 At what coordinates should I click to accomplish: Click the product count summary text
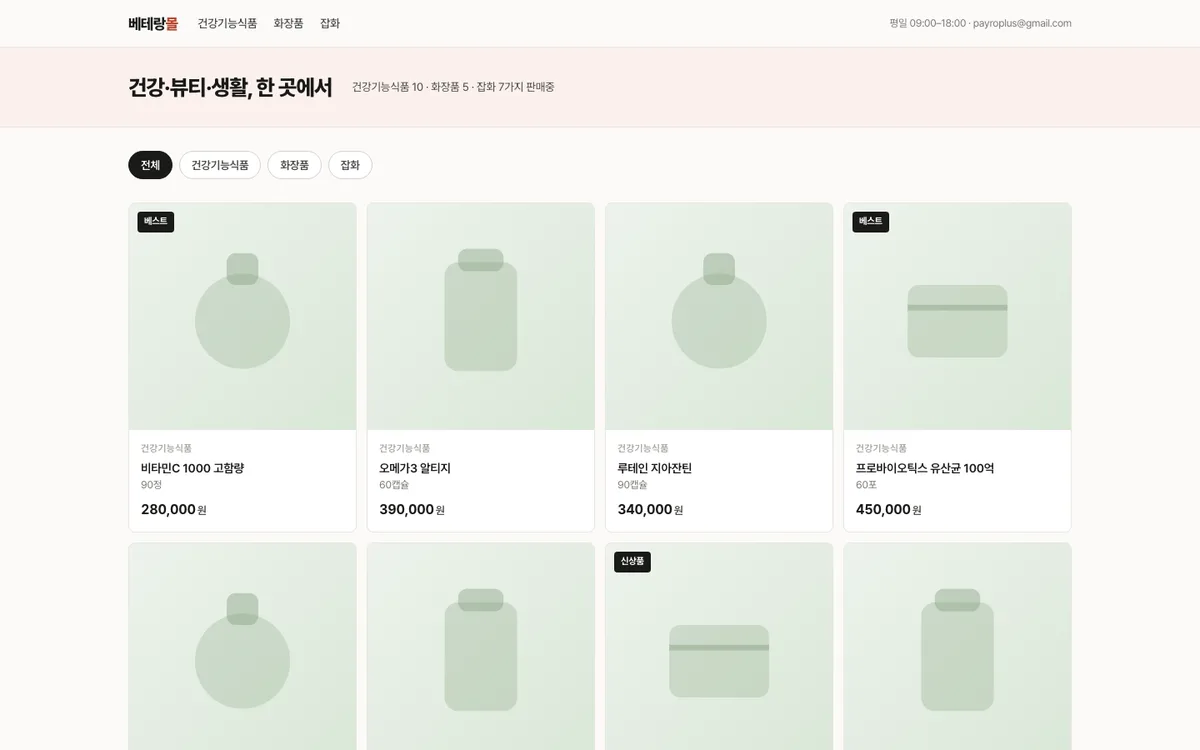tap(453, 87)
